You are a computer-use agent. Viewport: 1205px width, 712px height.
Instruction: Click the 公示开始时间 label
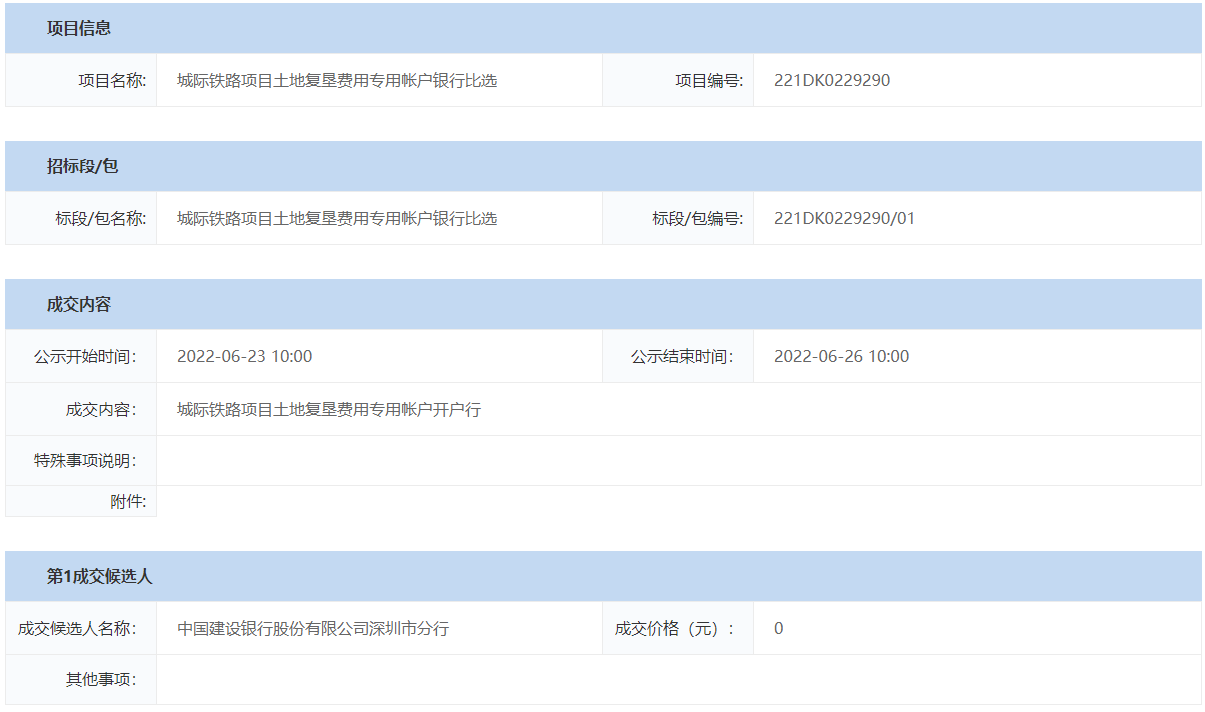click(x=85, y=356)
